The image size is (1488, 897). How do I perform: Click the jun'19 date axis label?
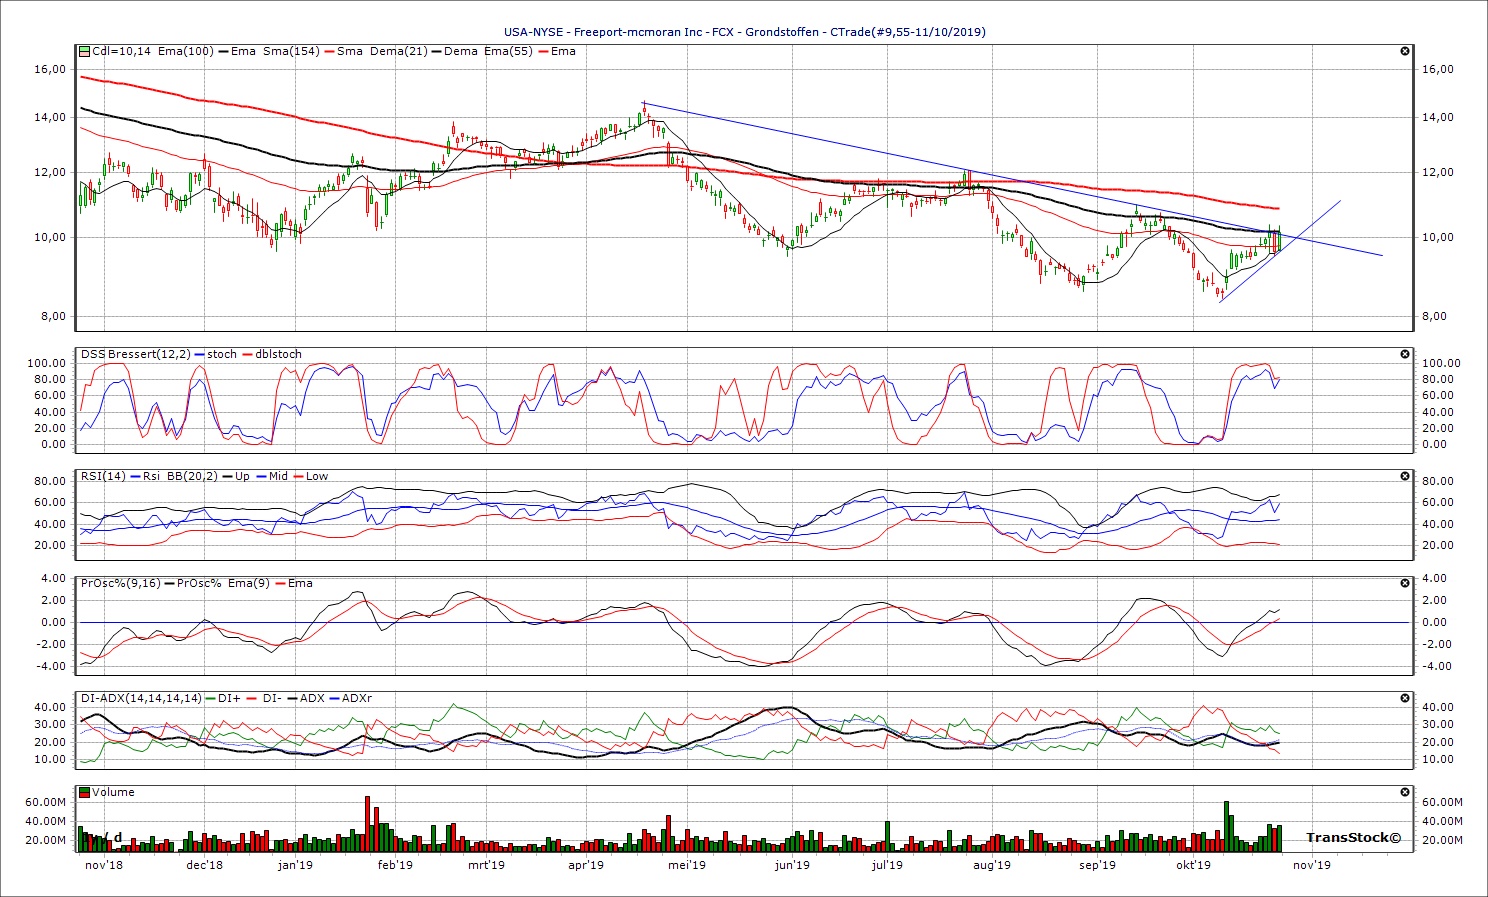tap(792, 865)
